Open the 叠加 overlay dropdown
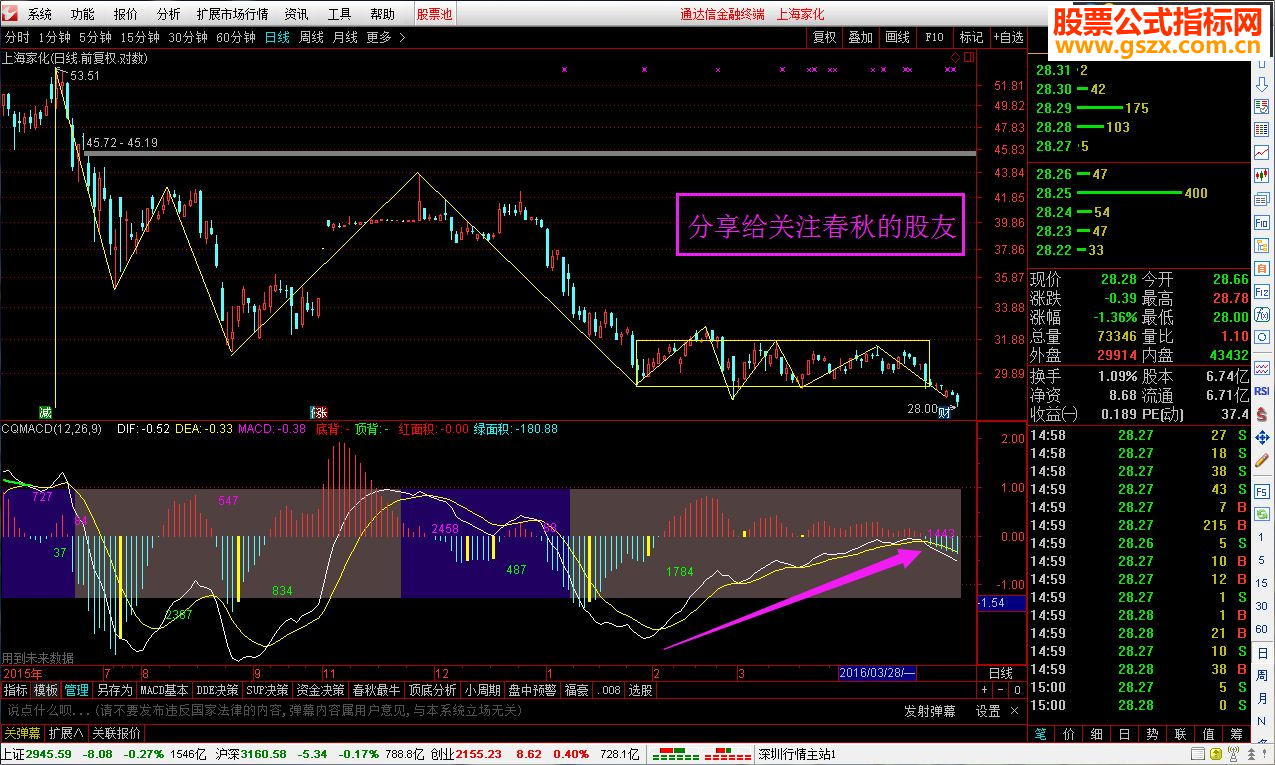The image size is (1275, 765). click(x=861, y=37)
